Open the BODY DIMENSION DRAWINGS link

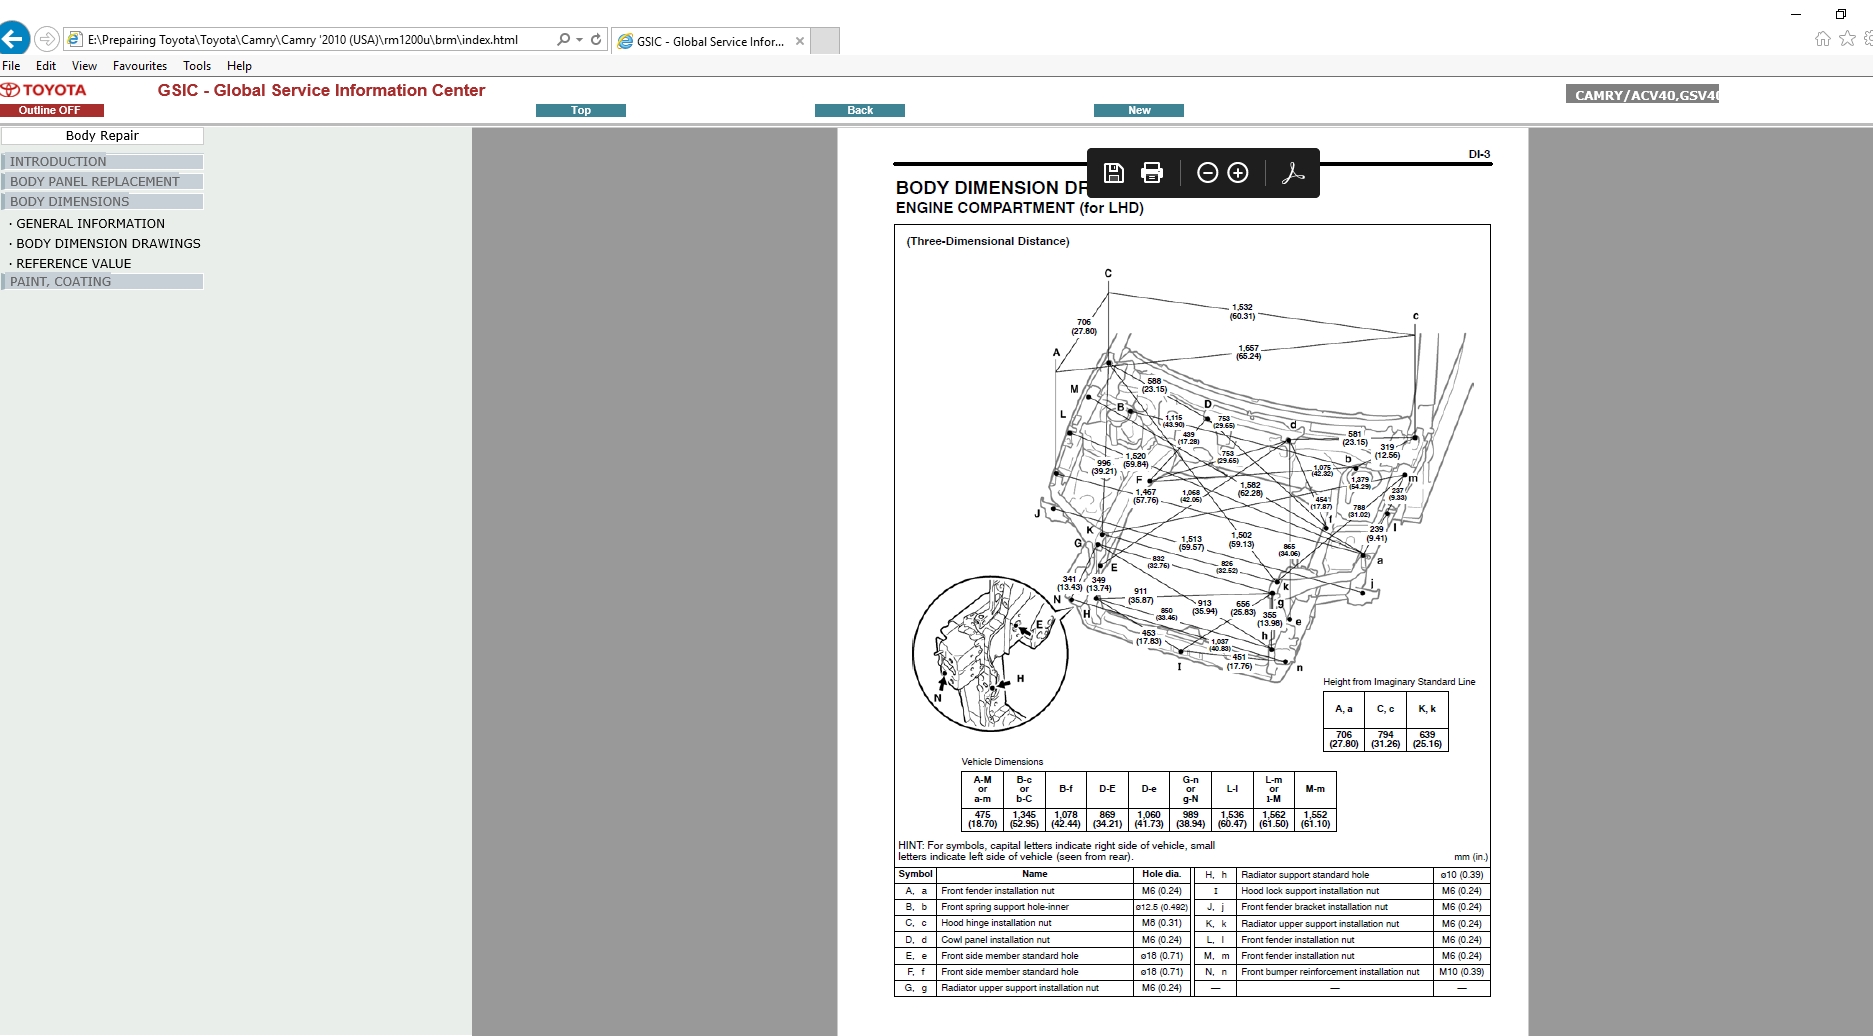[108, 244]
